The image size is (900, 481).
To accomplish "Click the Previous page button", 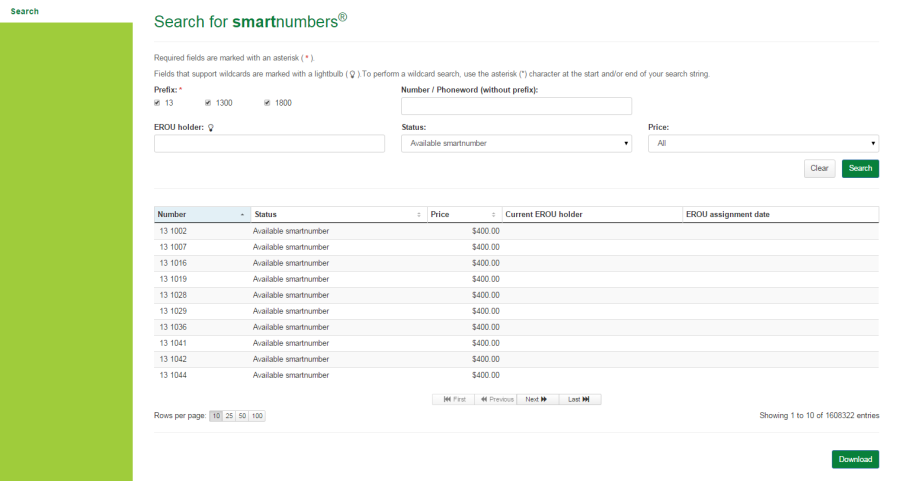I will tap(496, 399).
